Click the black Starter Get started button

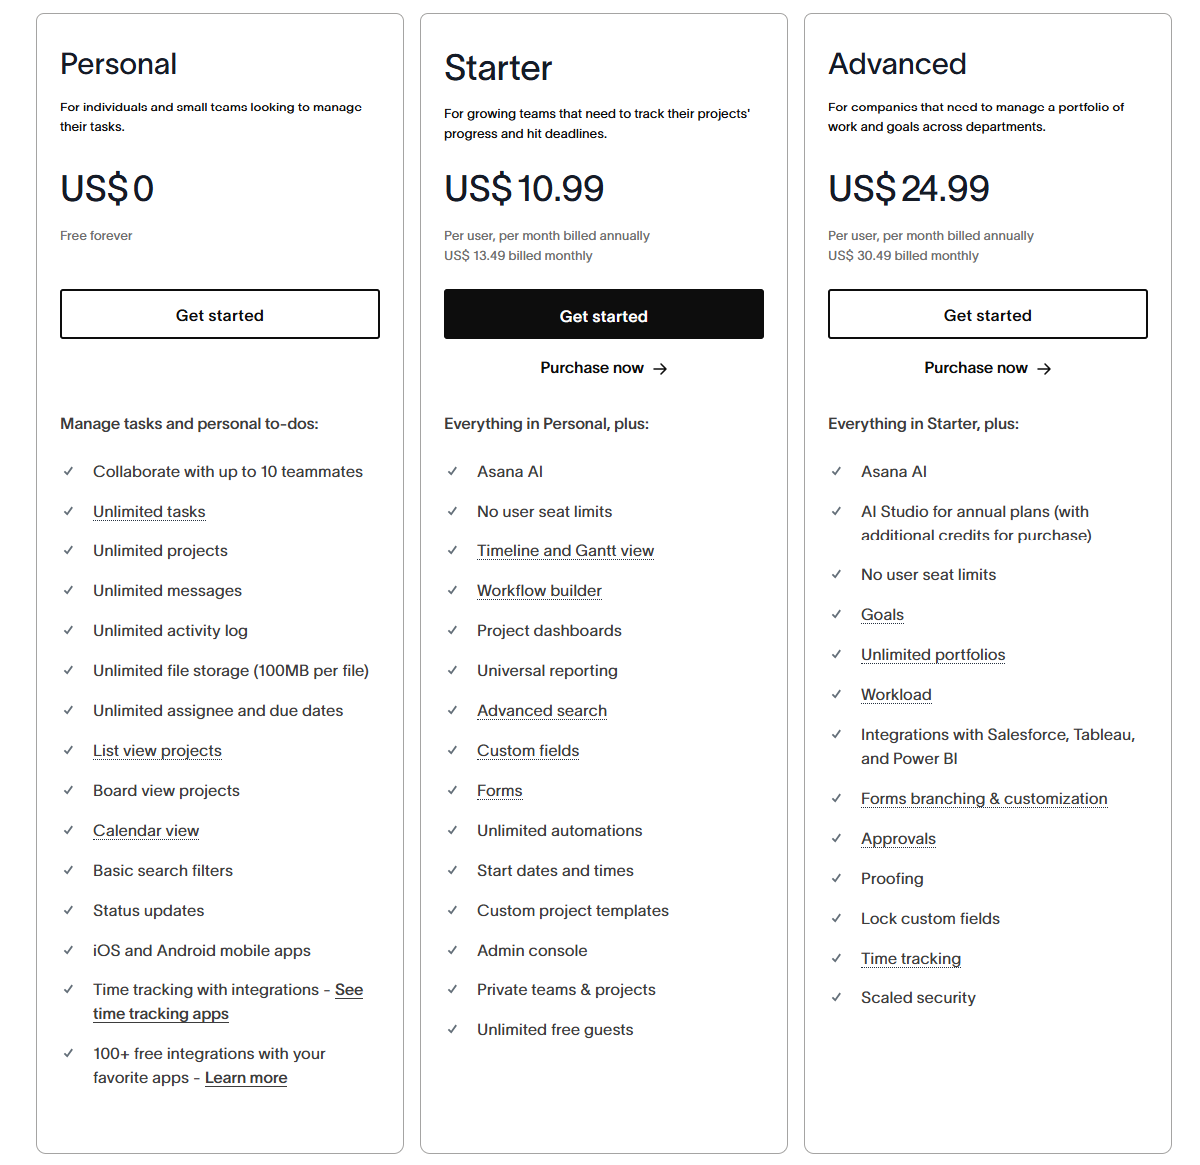tap(604, 314)
